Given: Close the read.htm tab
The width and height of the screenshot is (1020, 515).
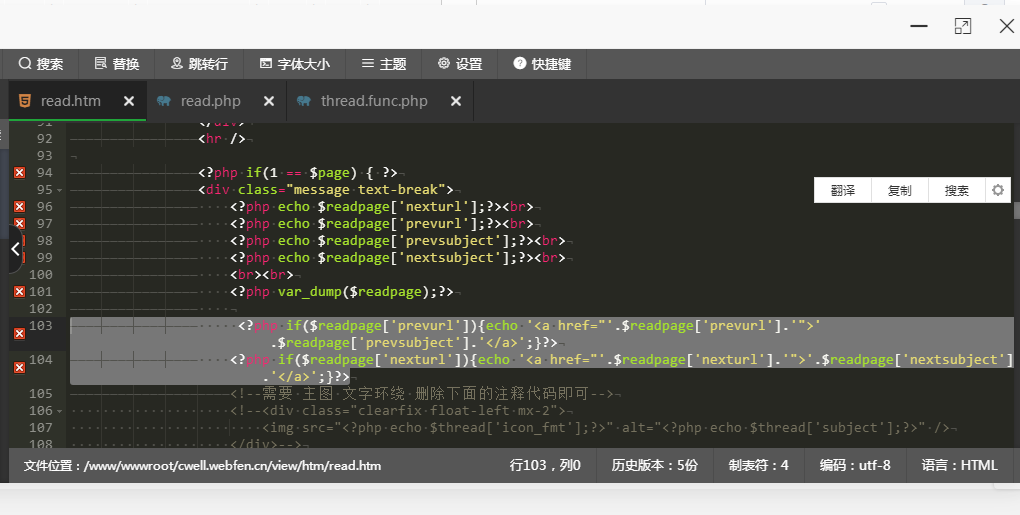Looking at the screenshot, I should pyautogui.click(x=129, y=101).
